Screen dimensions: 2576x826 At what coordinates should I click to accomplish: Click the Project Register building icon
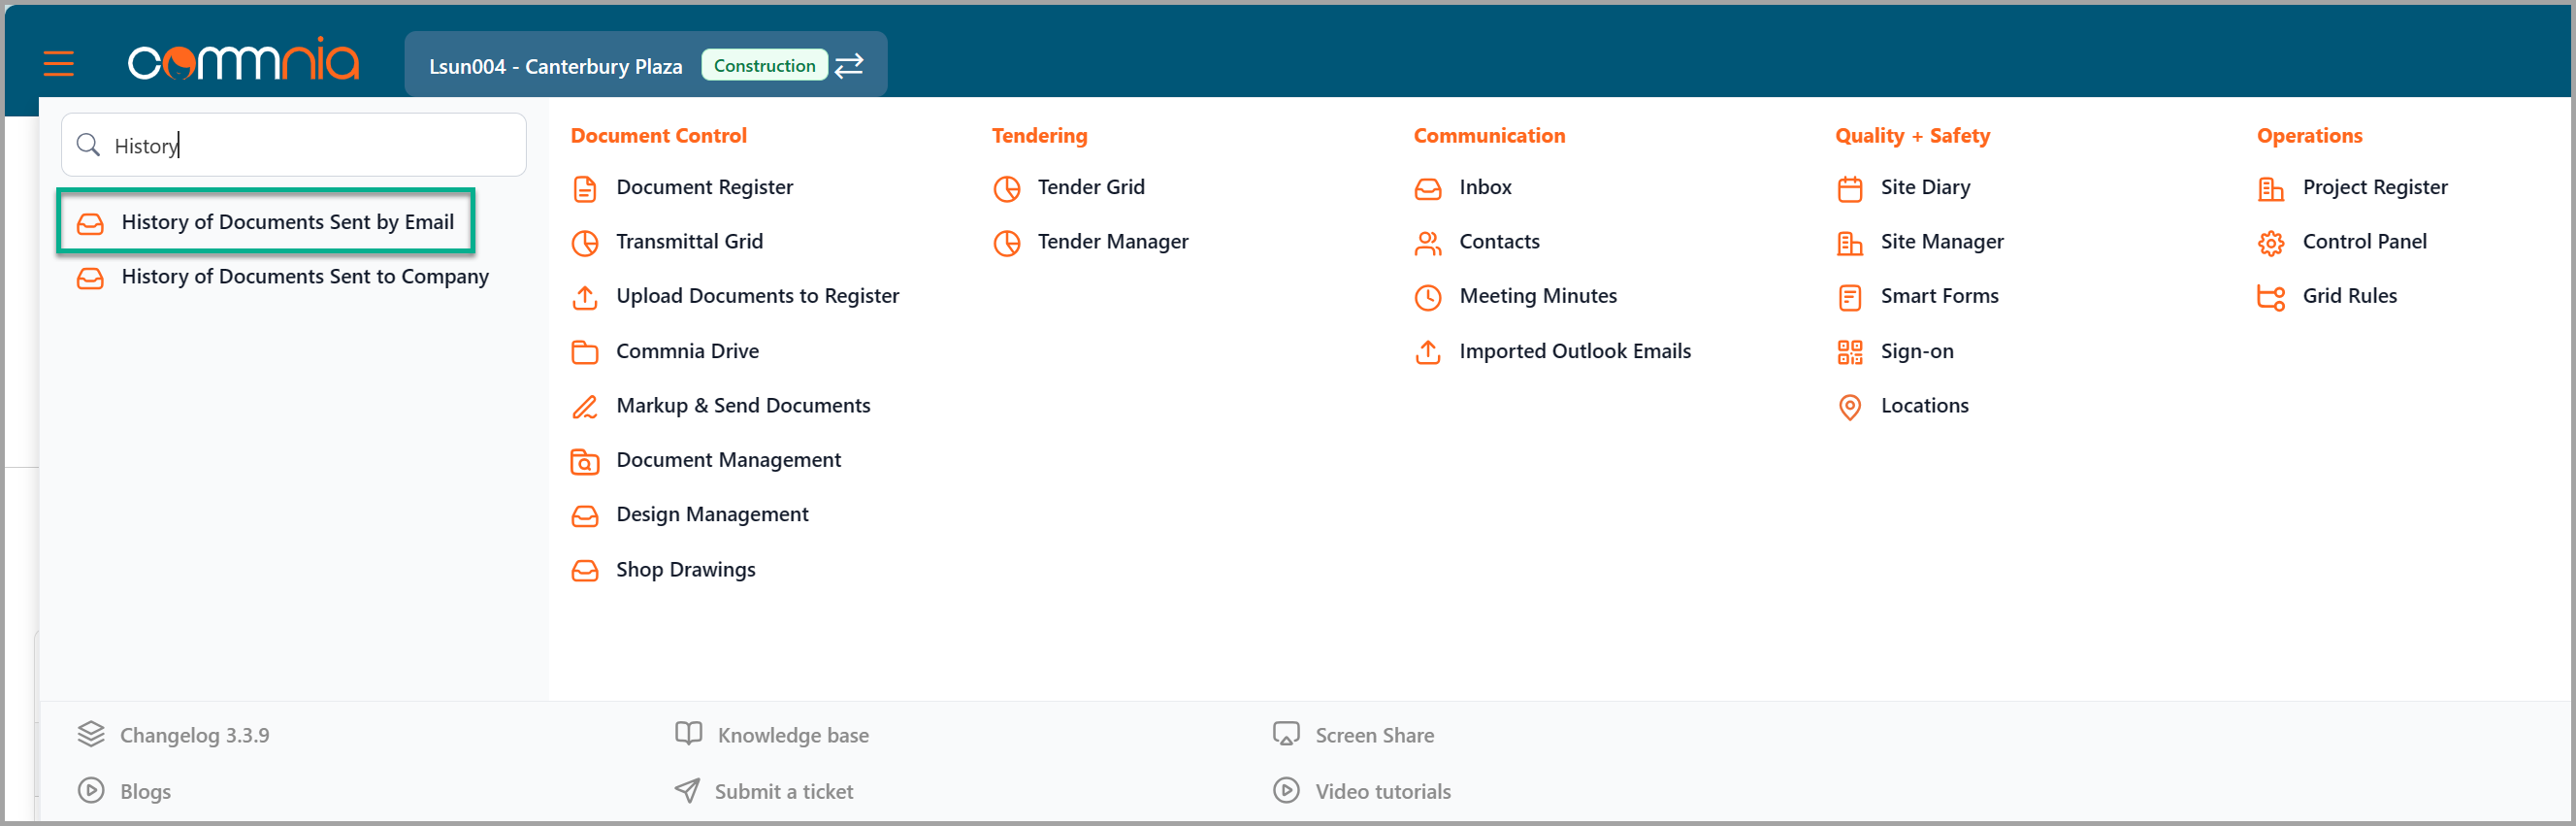point(2271,188)
